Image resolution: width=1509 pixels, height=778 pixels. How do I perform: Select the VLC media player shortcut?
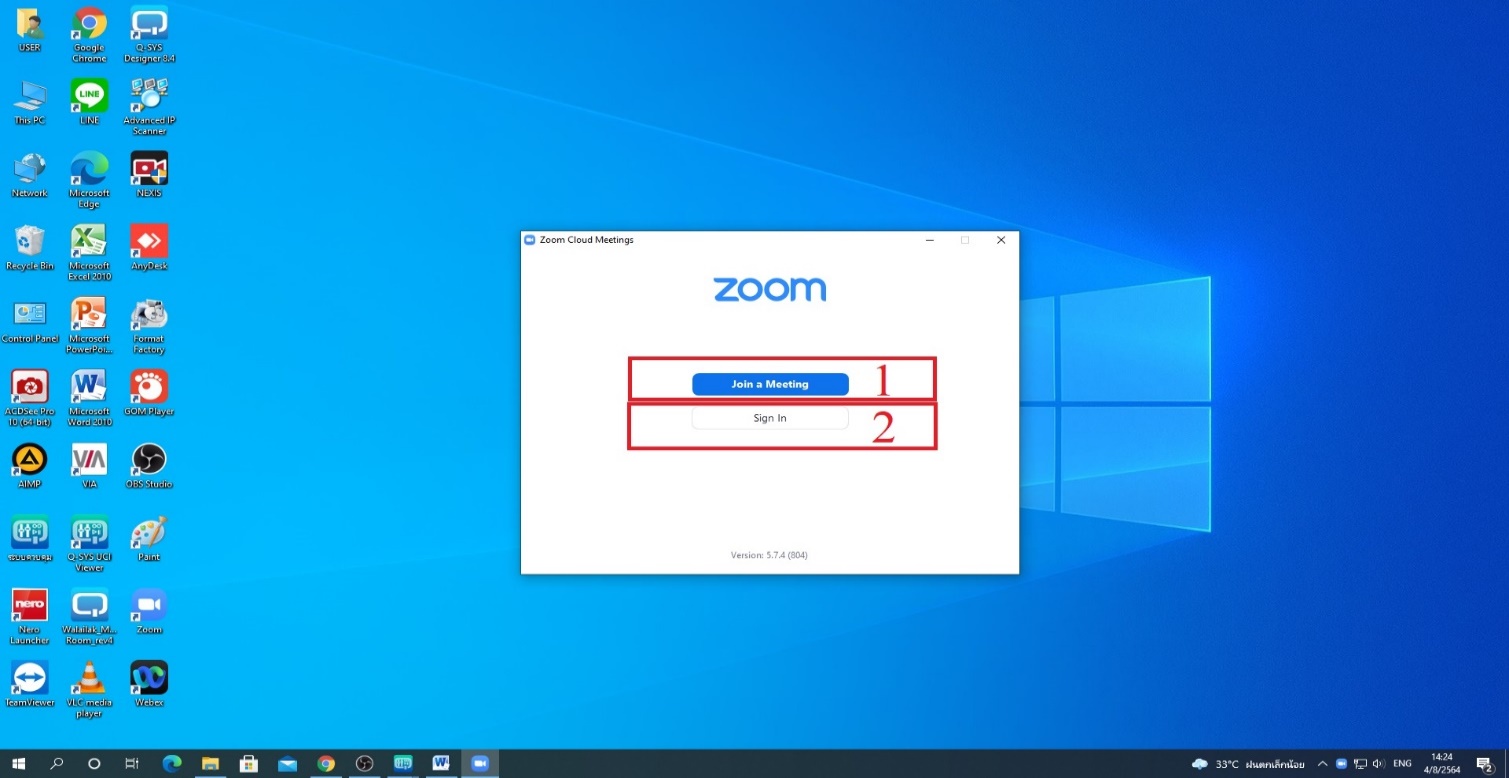(x=89, y=690)
